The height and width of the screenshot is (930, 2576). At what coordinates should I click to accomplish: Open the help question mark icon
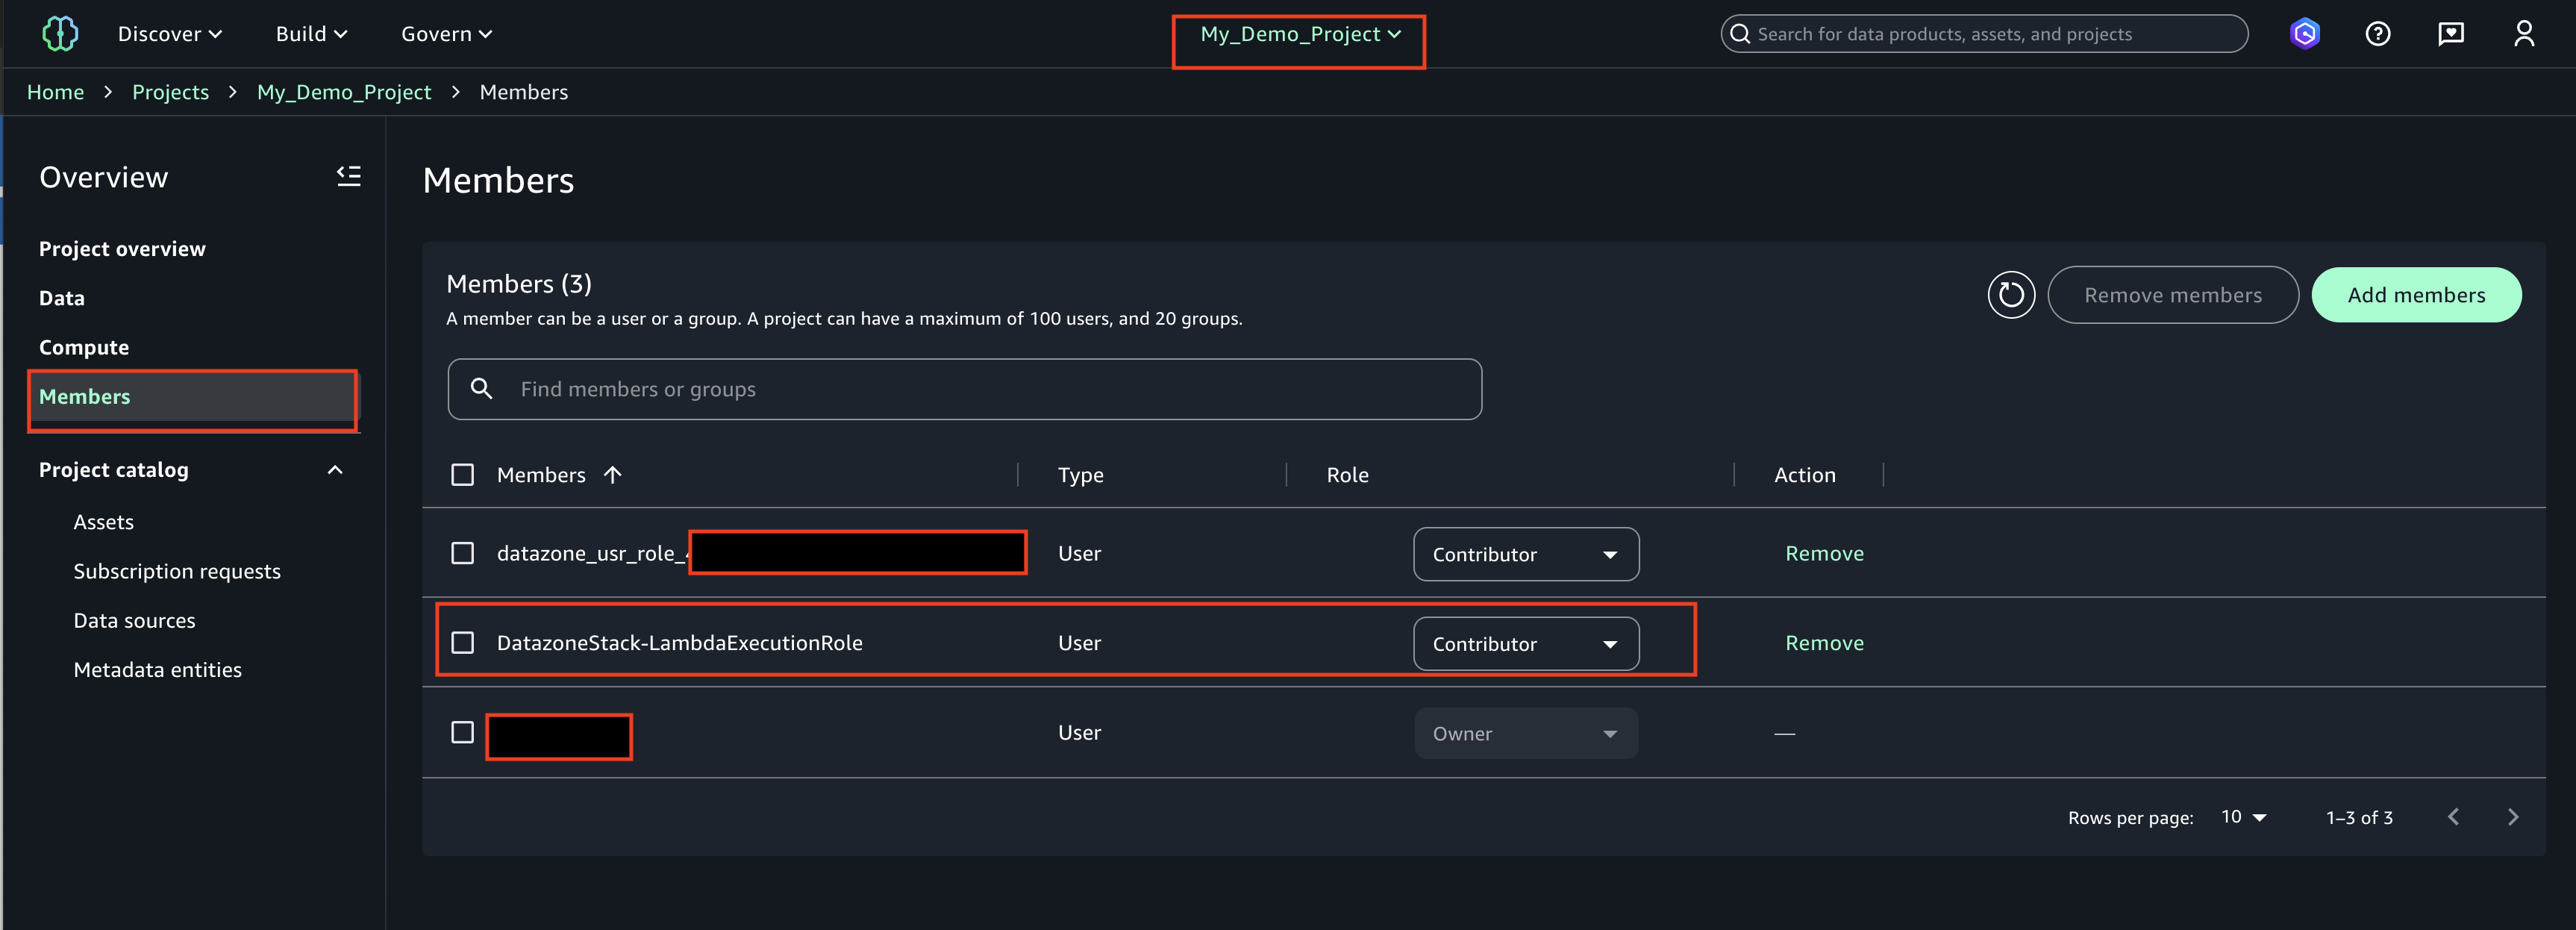click(x=2377, y=34)
